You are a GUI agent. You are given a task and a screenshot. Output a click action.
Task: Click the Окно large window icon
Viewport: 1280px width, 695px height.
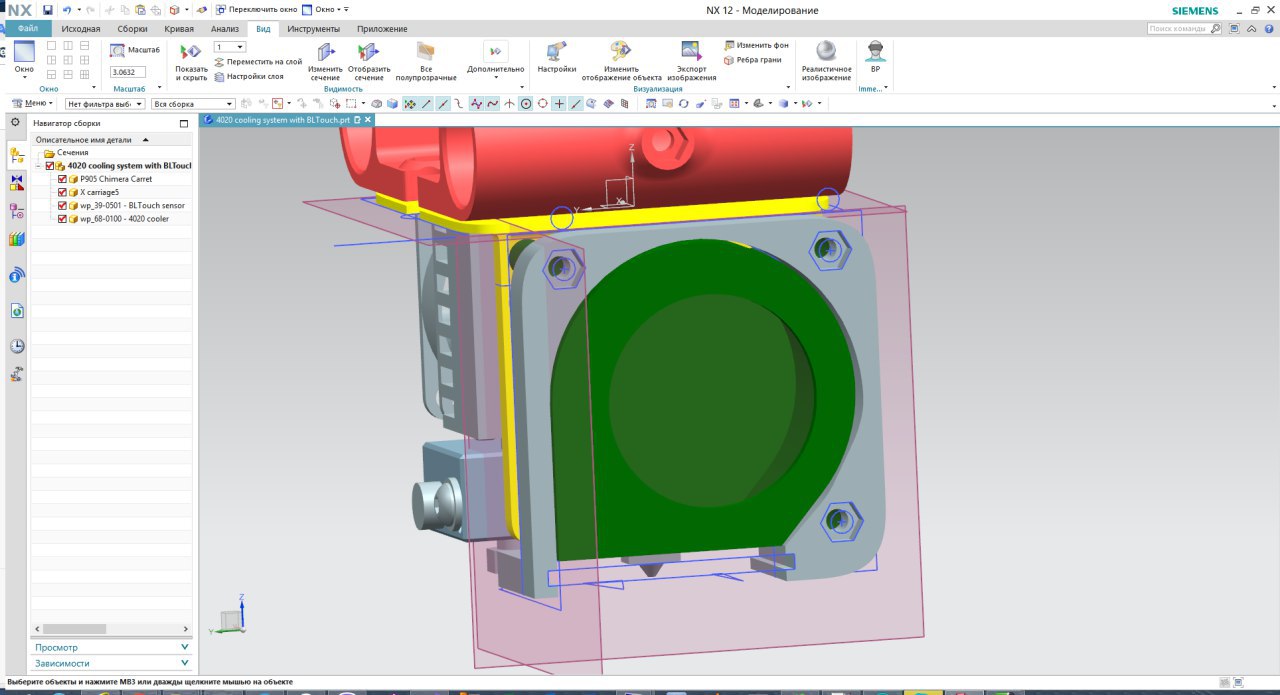(24, 53)
